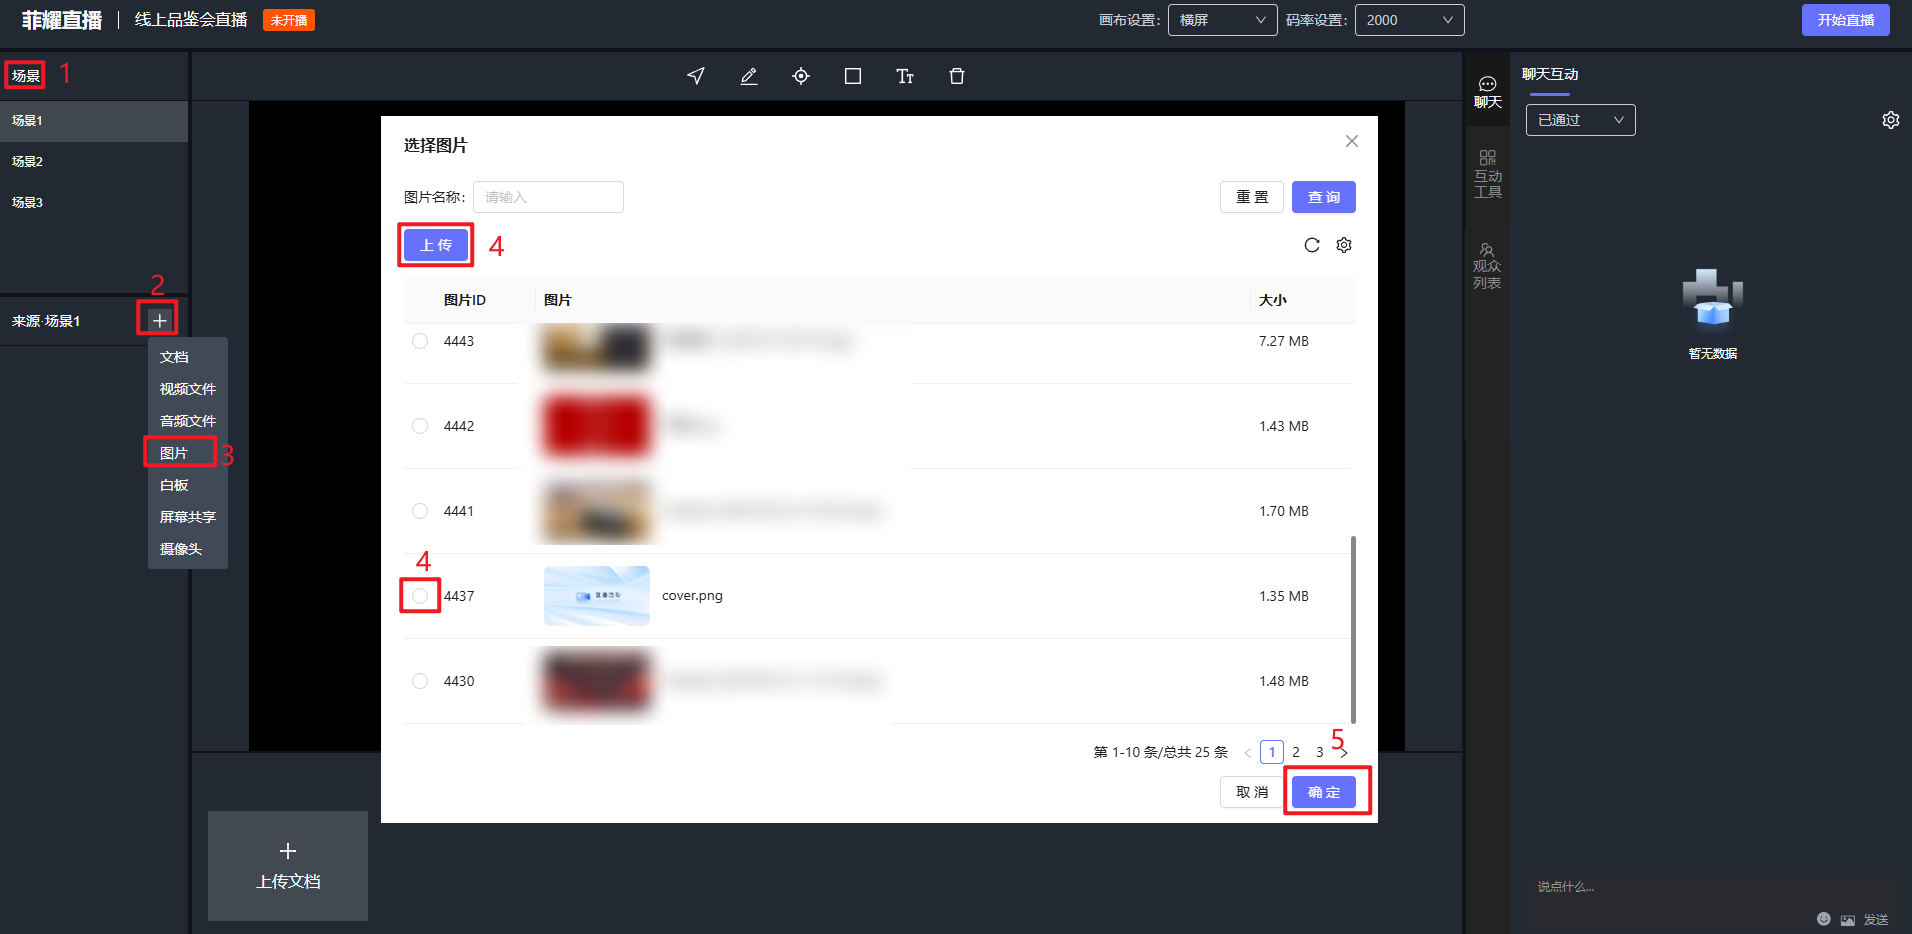Open chat settings gear icon

[1890, 120]
